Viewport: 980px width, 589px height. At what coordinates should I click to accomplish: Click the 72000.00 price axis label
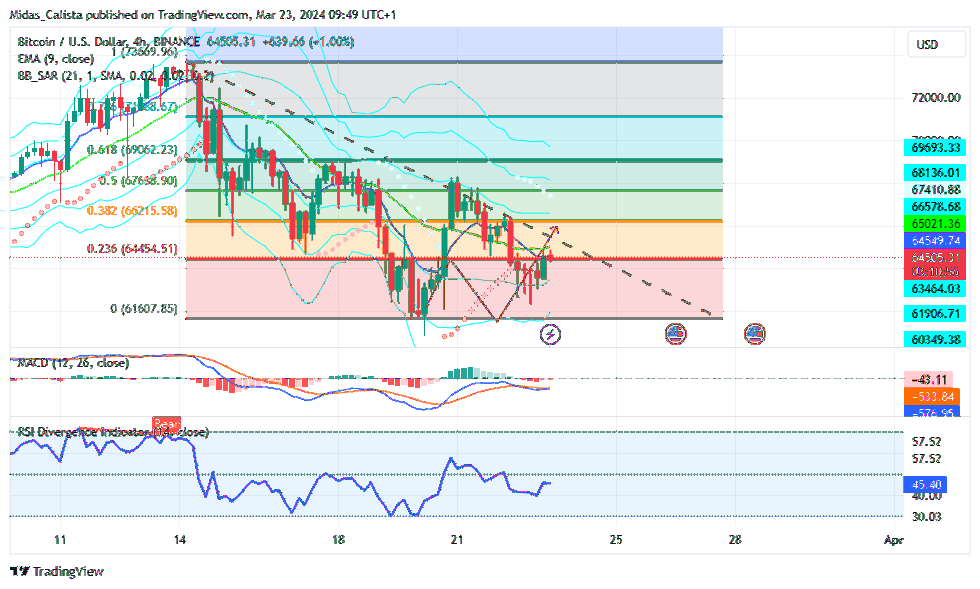click(936, 98)
